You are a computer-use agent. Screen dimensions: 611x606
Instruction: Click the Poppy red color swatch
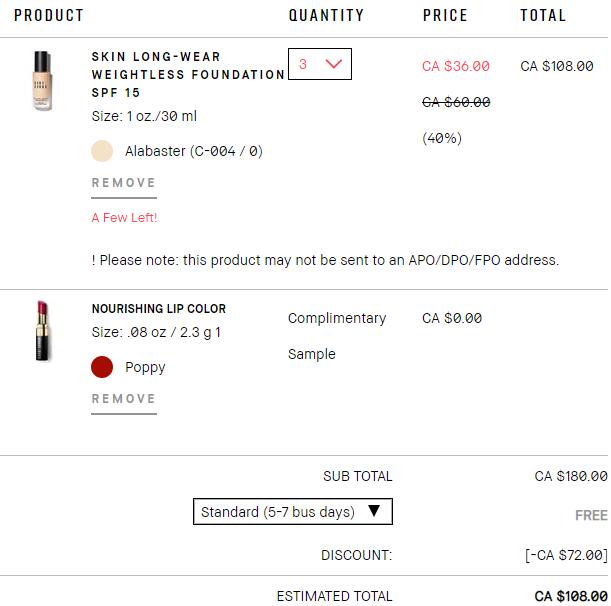pyautogui.click(x=102, y=367)
